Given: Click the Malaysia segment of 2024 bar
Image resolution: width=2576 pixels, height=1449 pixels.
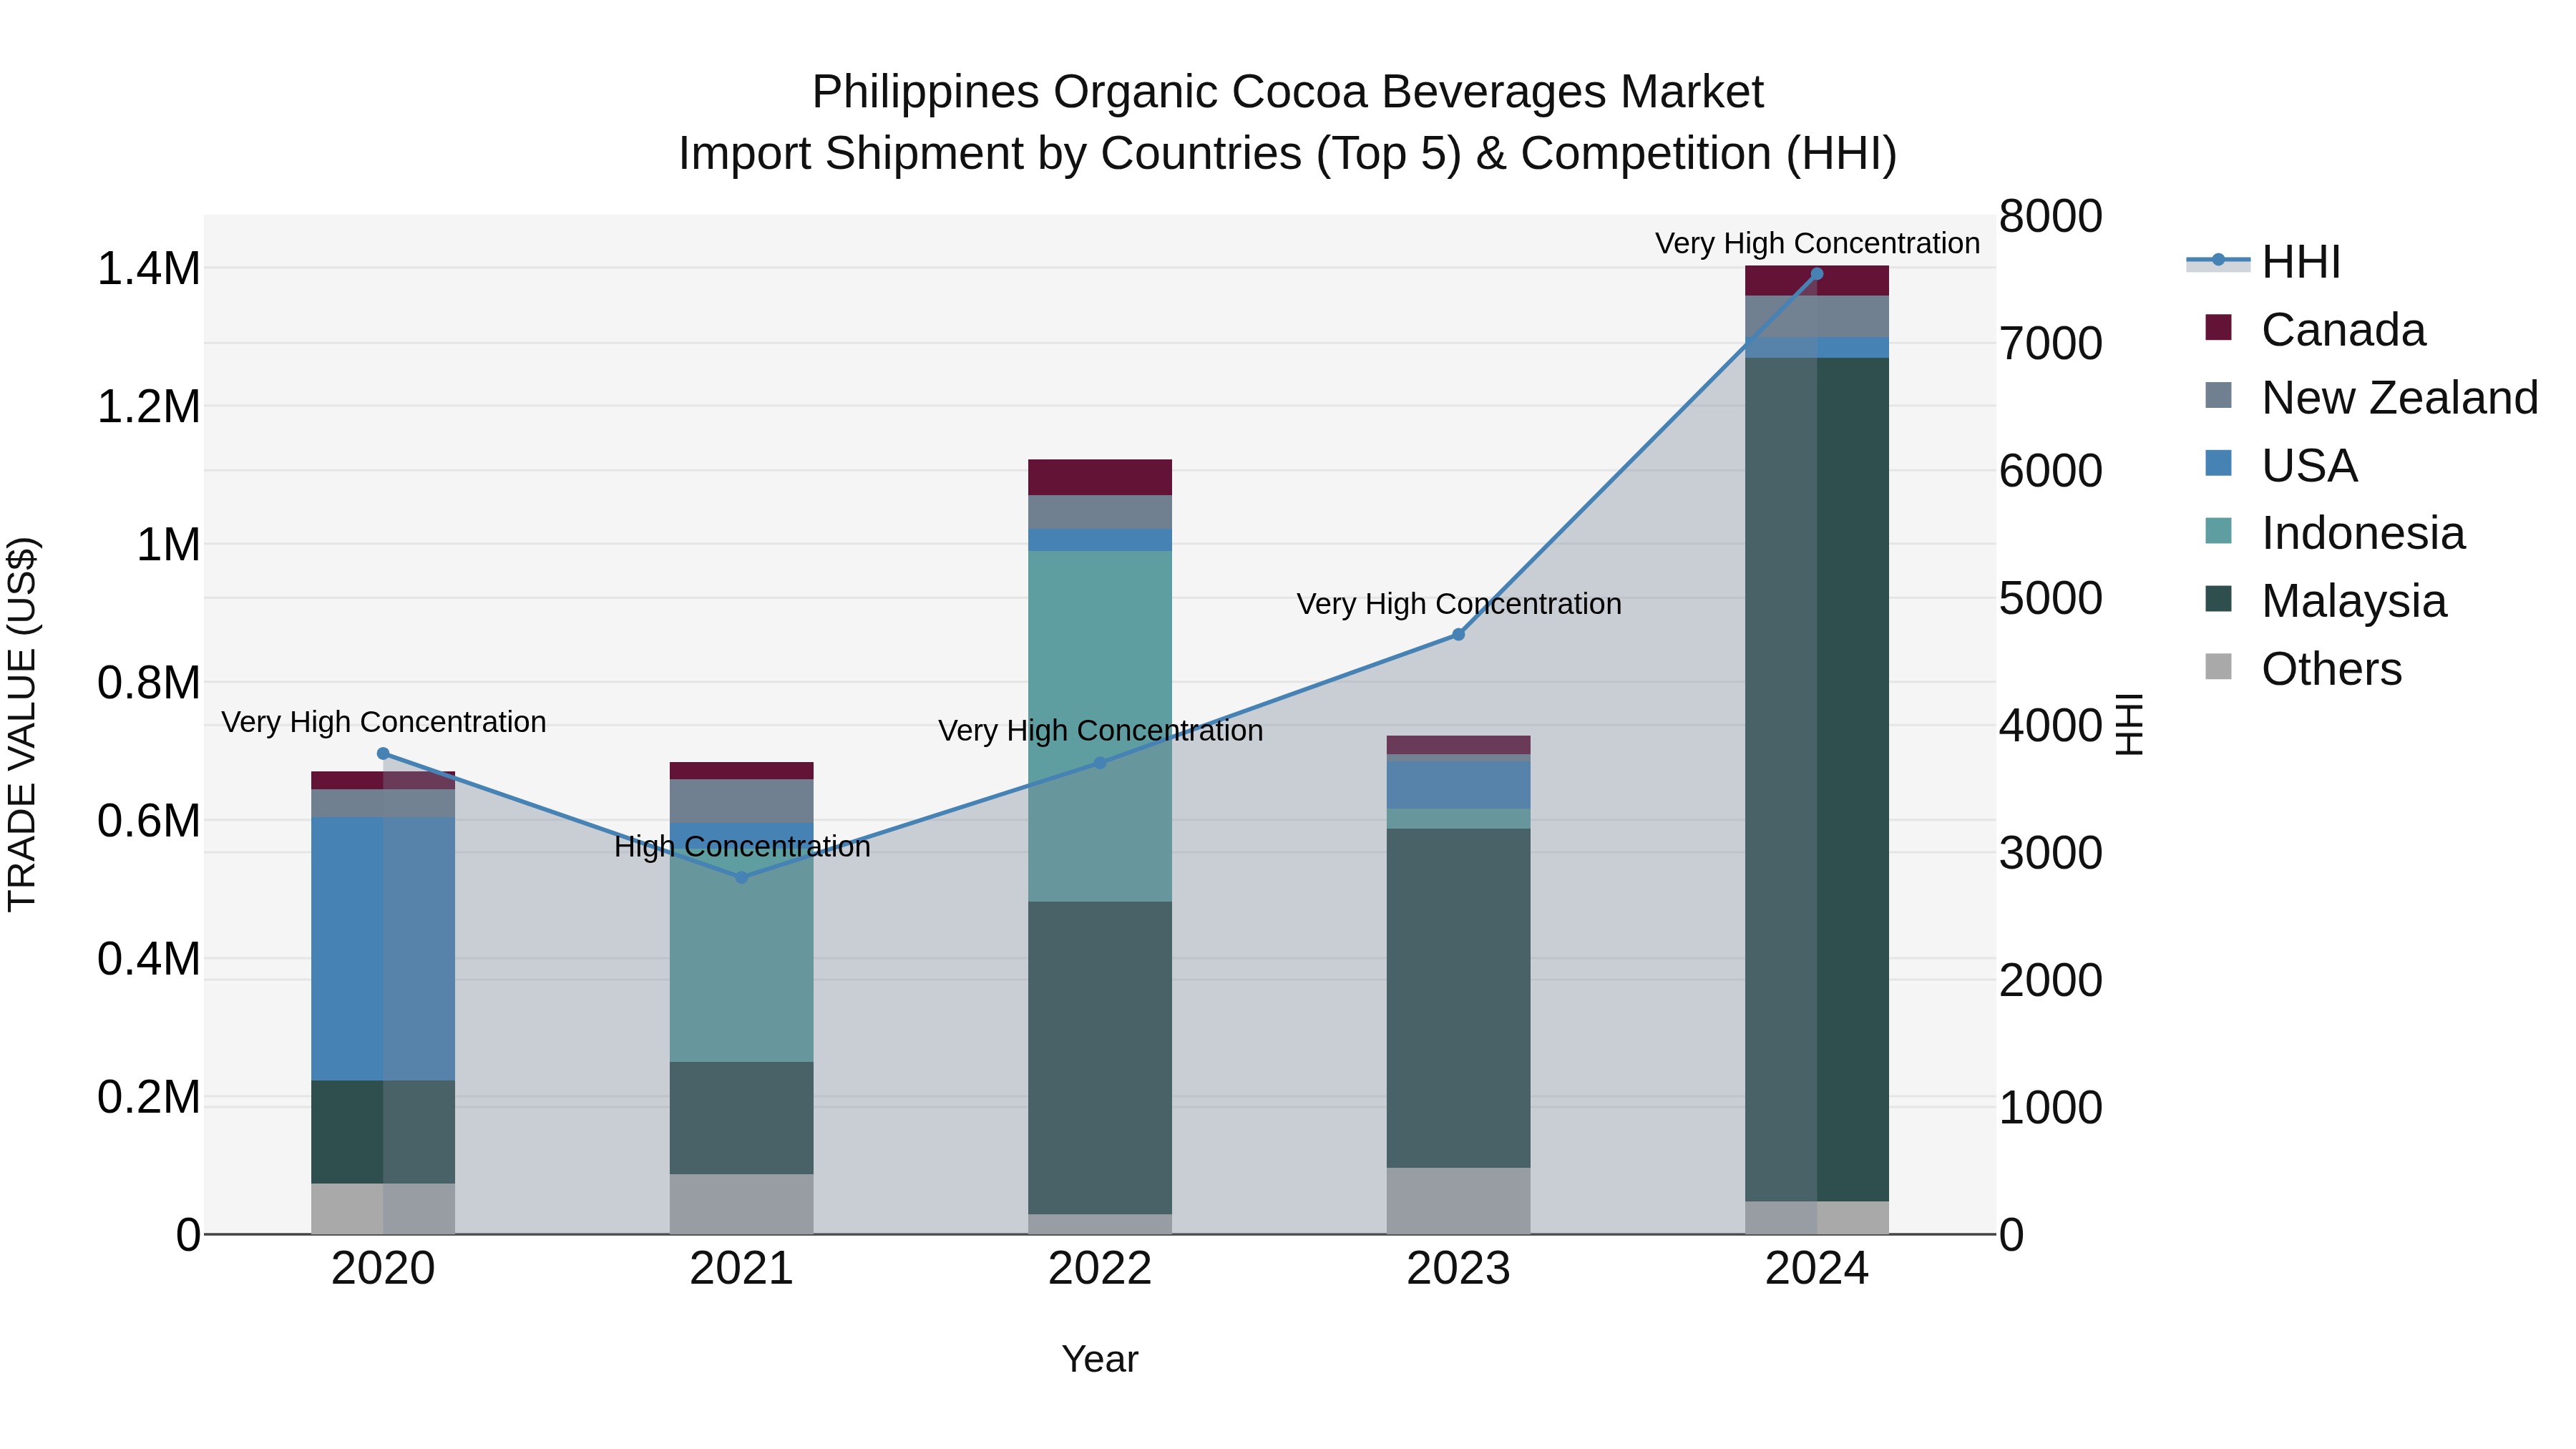Looking at the screenshot, I should [x=1817, y=780].
